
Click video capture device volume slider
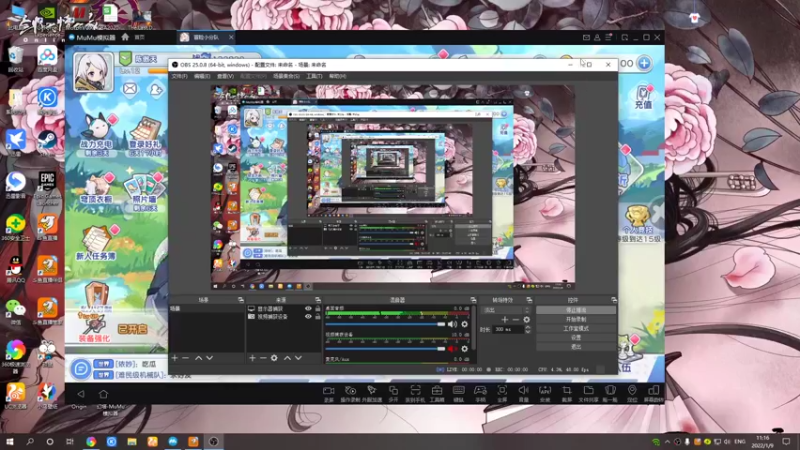[x=385, y=349]
